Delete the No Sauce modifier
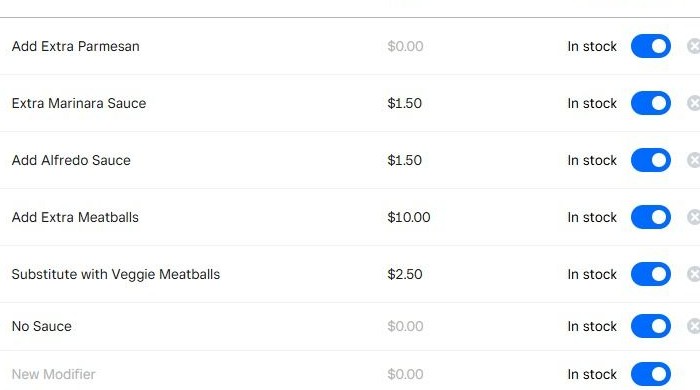 coord(694,326)
